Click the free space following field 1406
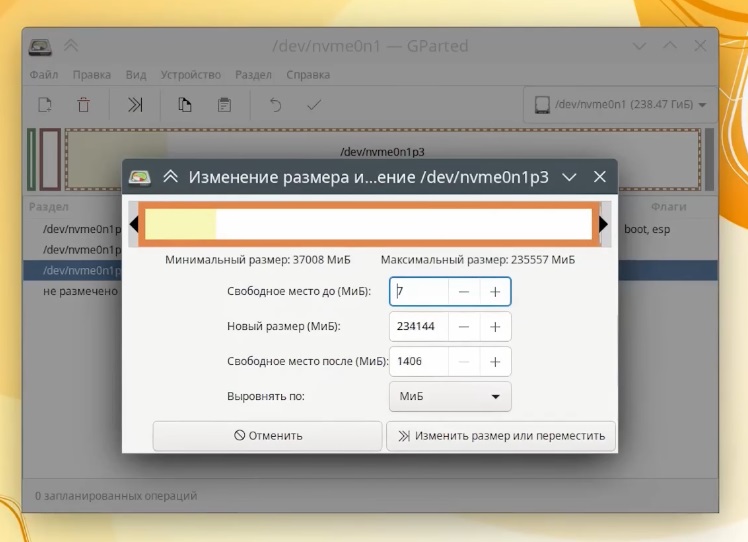This screenshot has height=542, width=748. click(419, 362)
